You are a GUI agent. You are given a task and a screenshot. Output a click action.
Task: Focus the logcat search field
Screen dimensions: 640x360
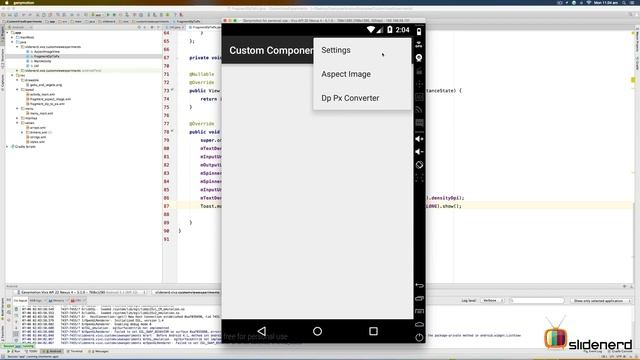(537, 301)
